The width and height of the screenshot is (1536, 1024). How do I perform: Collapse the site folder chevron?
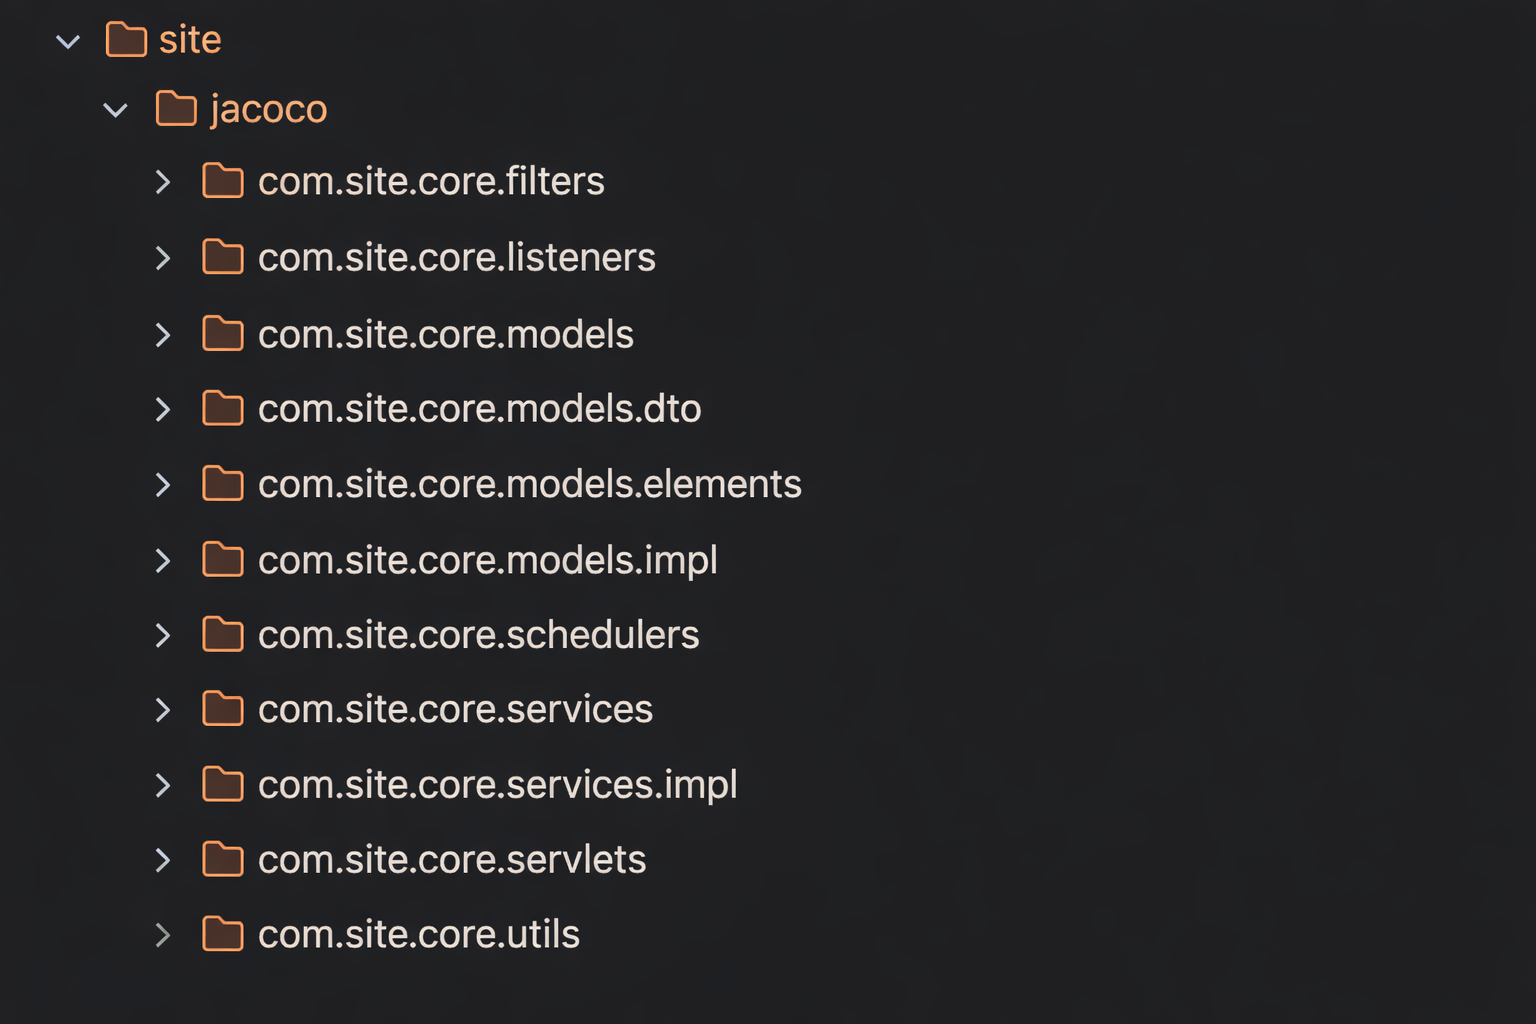pos(68,42)
